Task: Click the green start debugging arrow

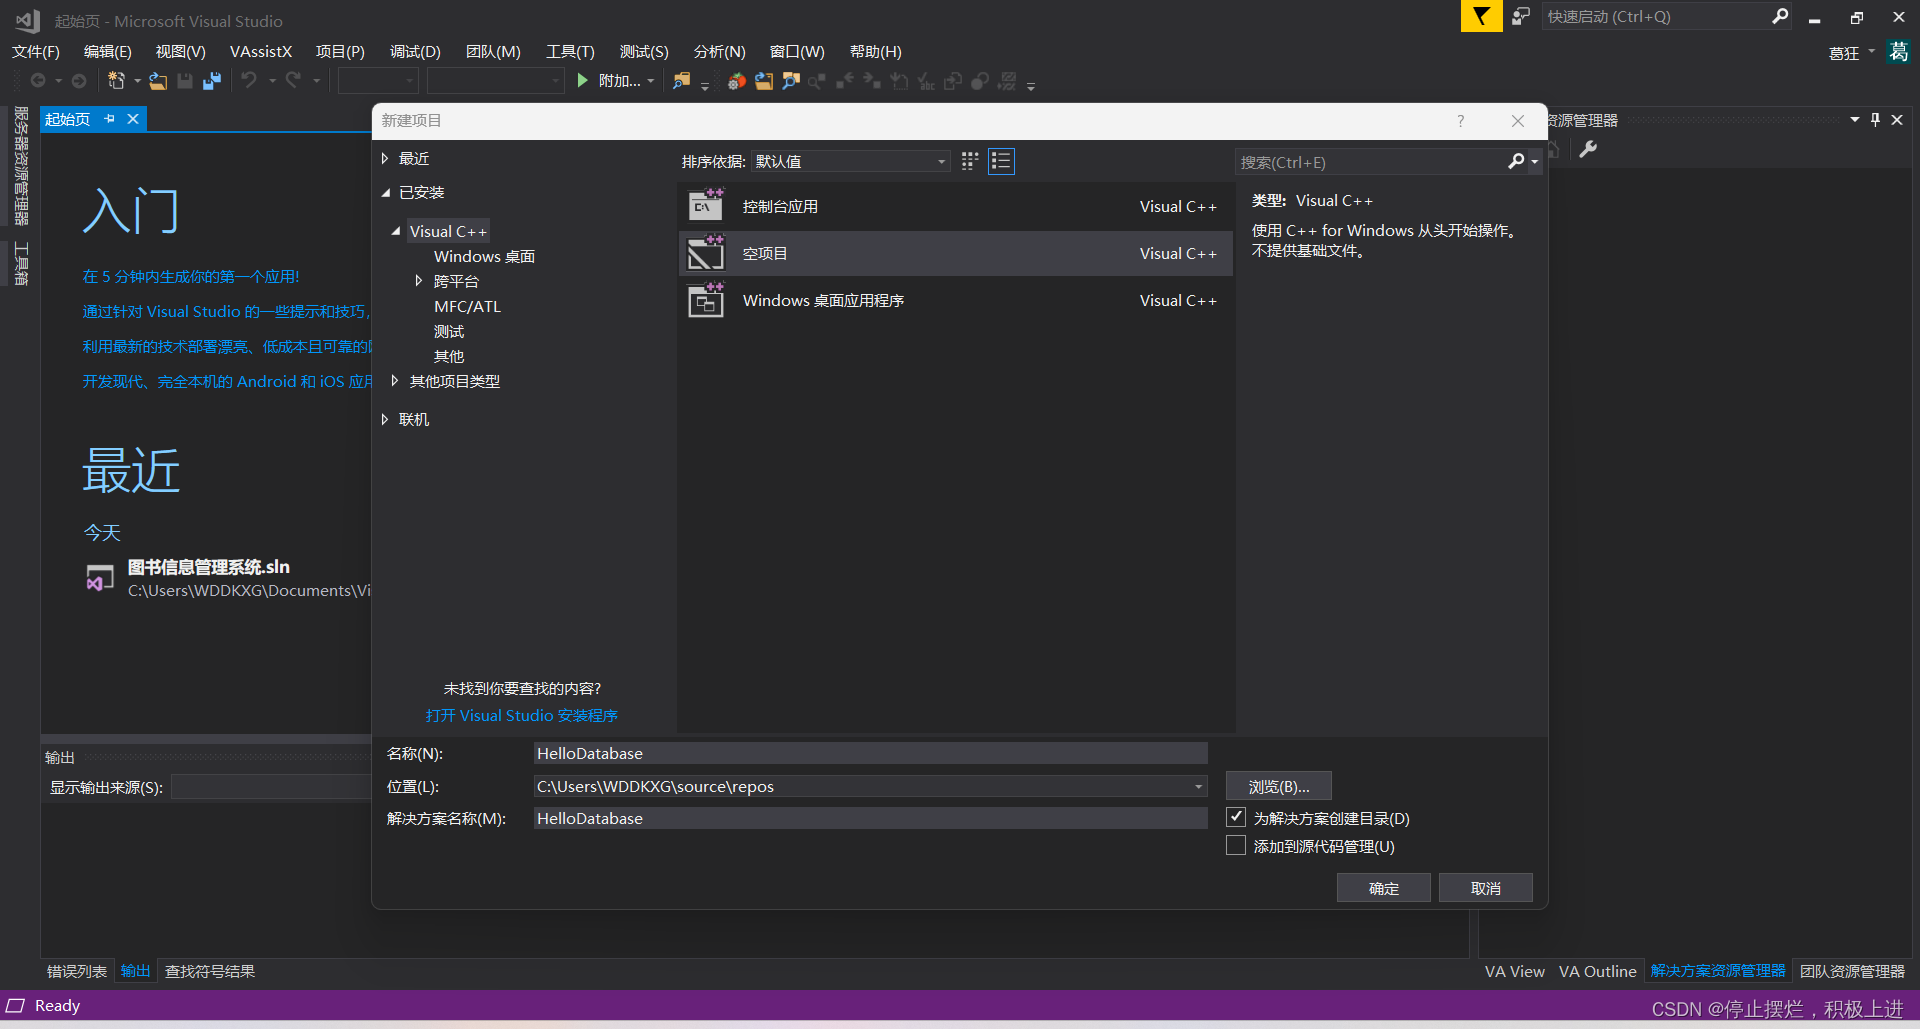Action: coord(583,81)
